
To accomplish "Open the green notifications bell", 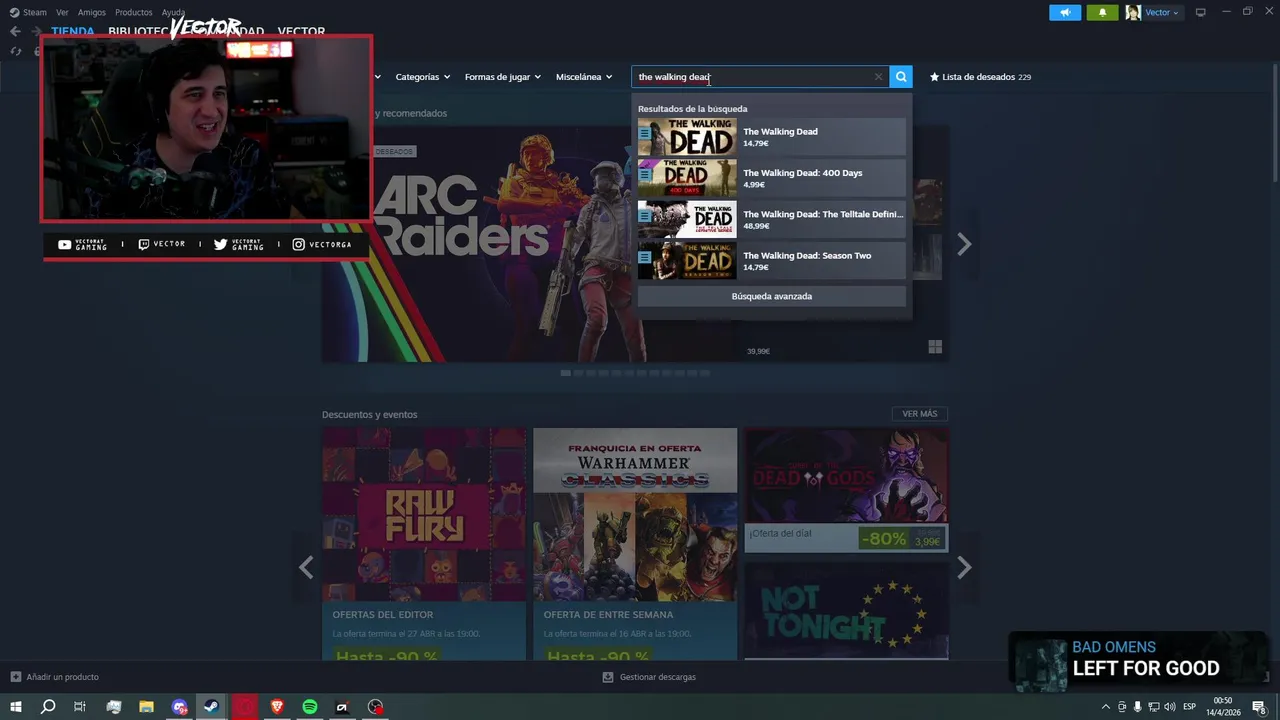I will 1102,12.
